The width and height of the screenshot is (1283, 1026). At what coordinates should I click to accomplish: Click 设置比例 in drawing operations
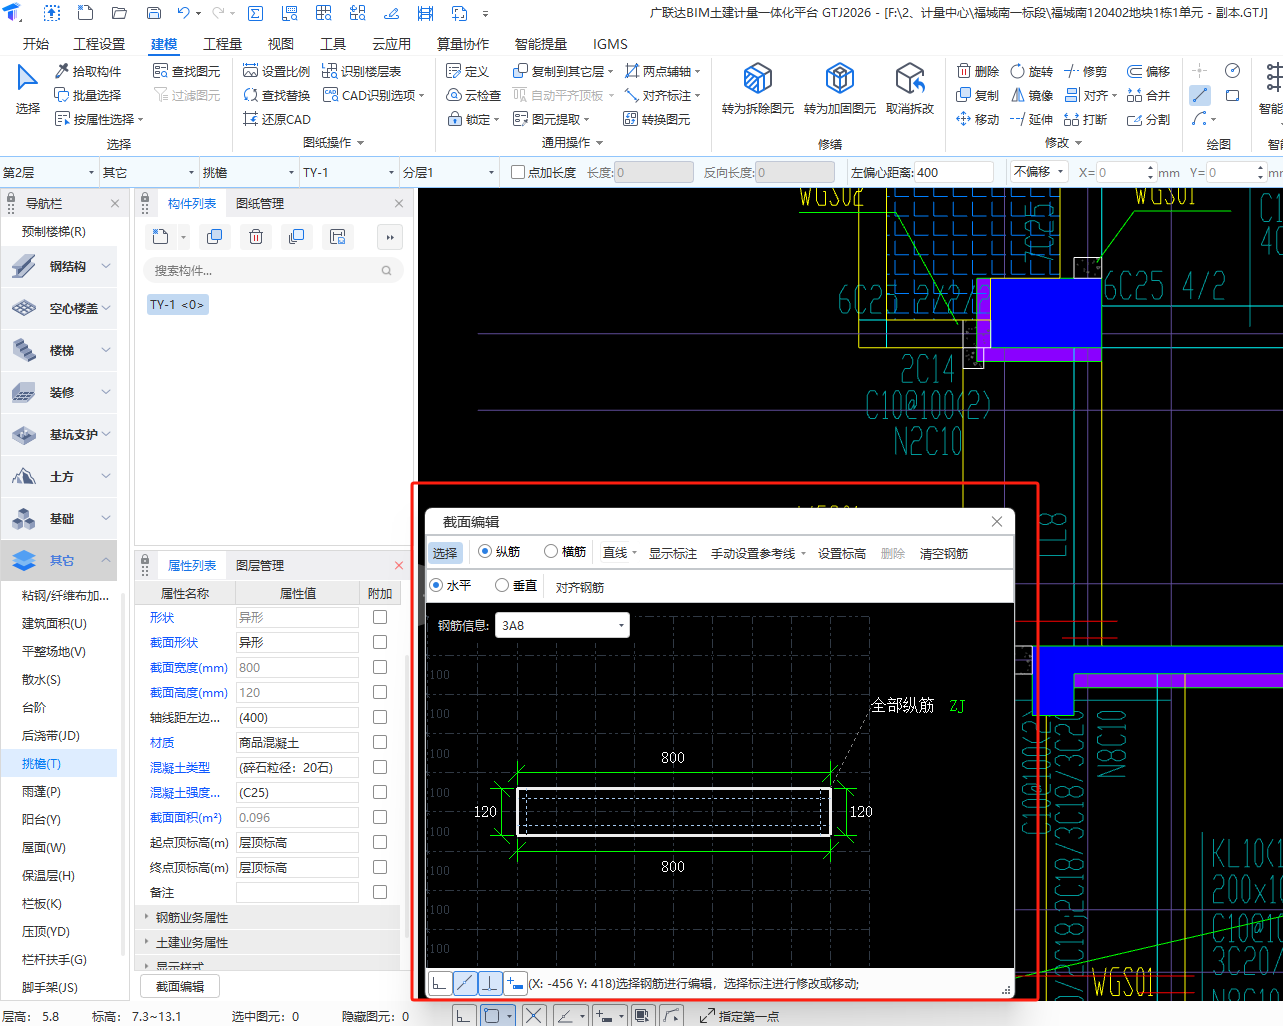(x=276, y=71)
